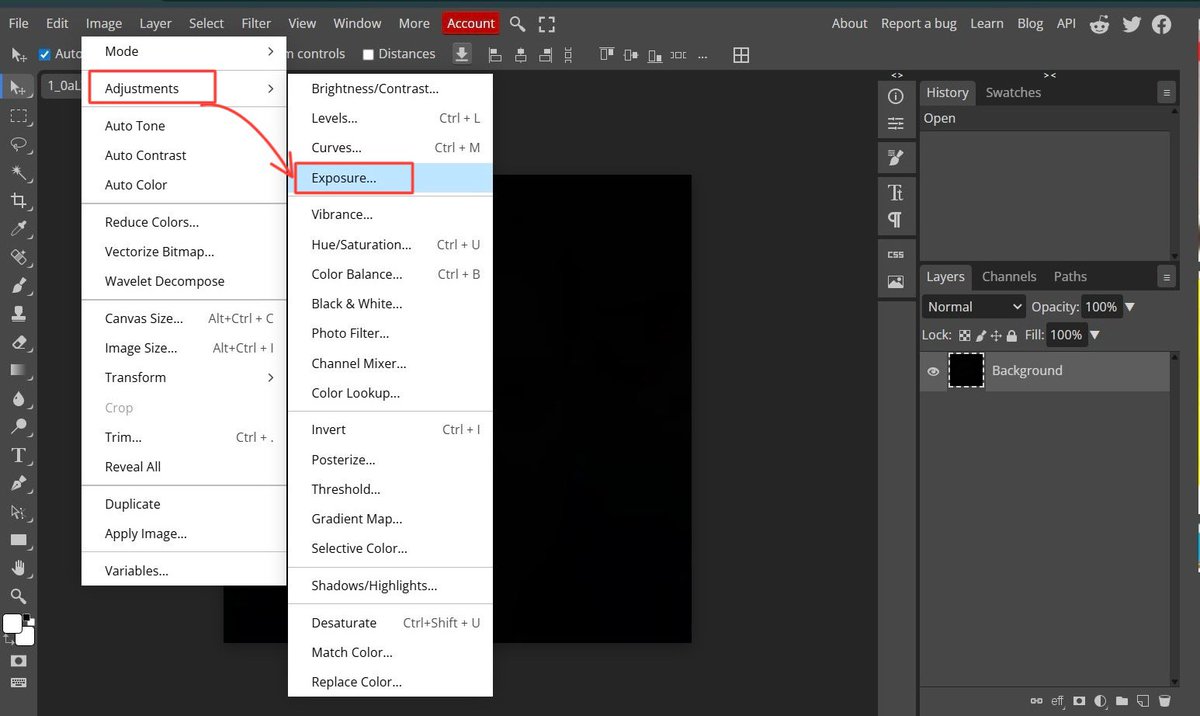This screenshot has width=1200, height=716.
Task: Select the Hand tool
Action: pyautogui.click(x=18, y=568)
